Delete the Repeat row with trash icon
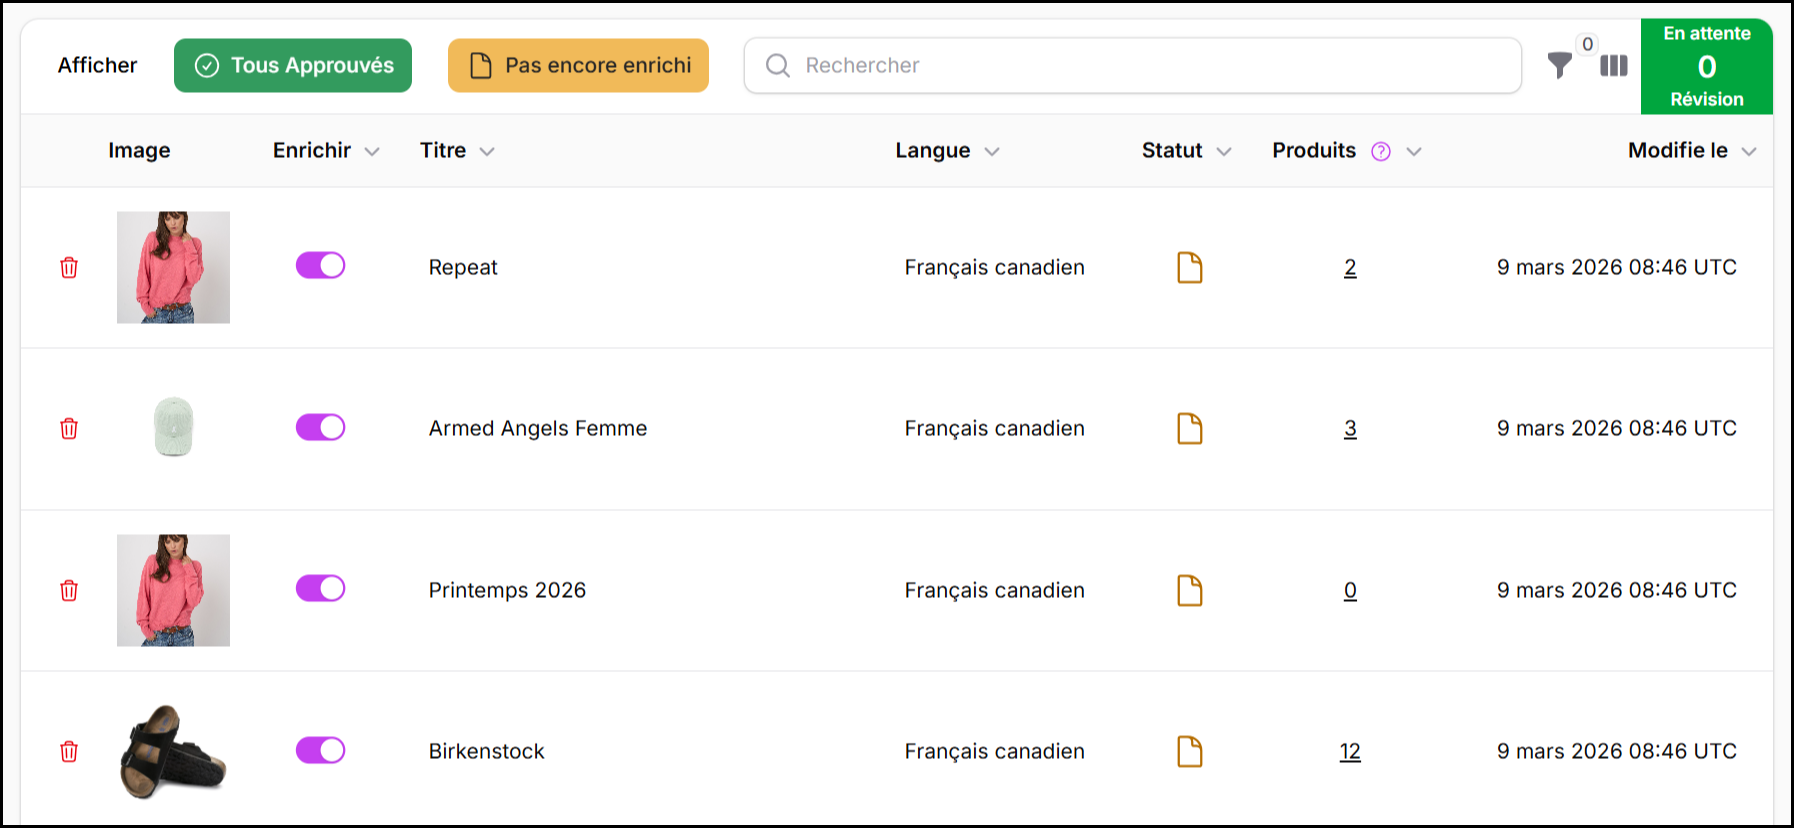 (69, 268)
